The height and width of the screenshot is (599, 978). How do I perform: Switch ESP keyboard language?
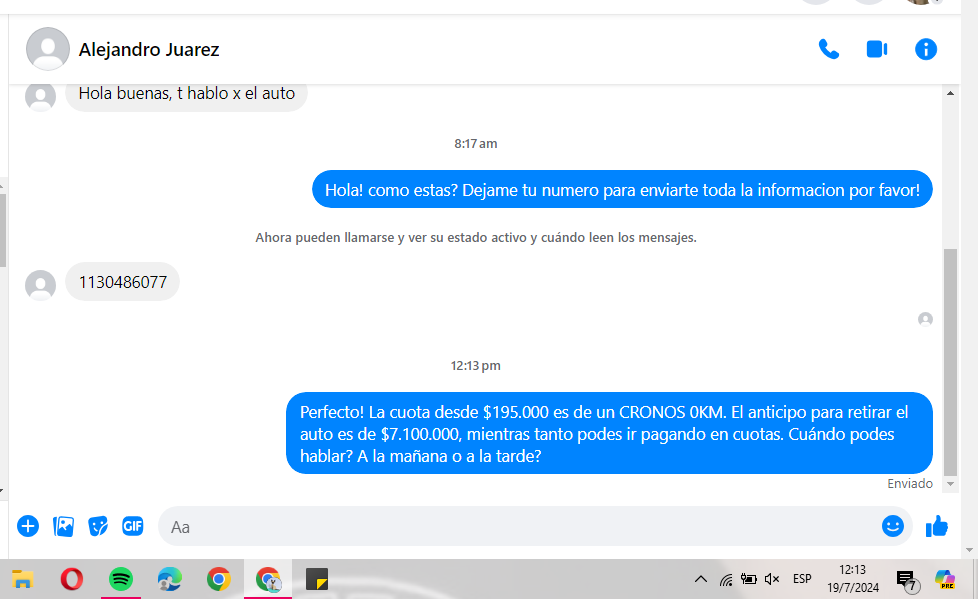click(802, 579)
